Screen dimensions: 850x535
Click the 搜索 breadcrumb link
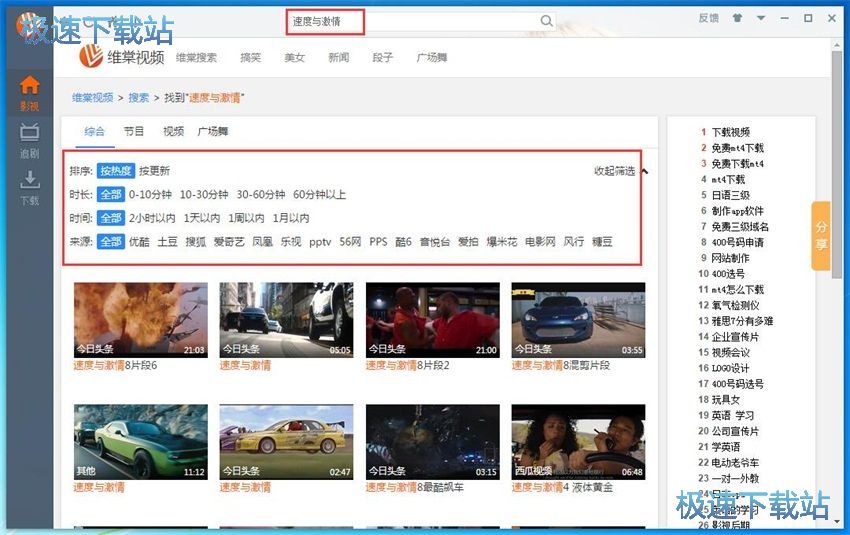coord(139,98)
